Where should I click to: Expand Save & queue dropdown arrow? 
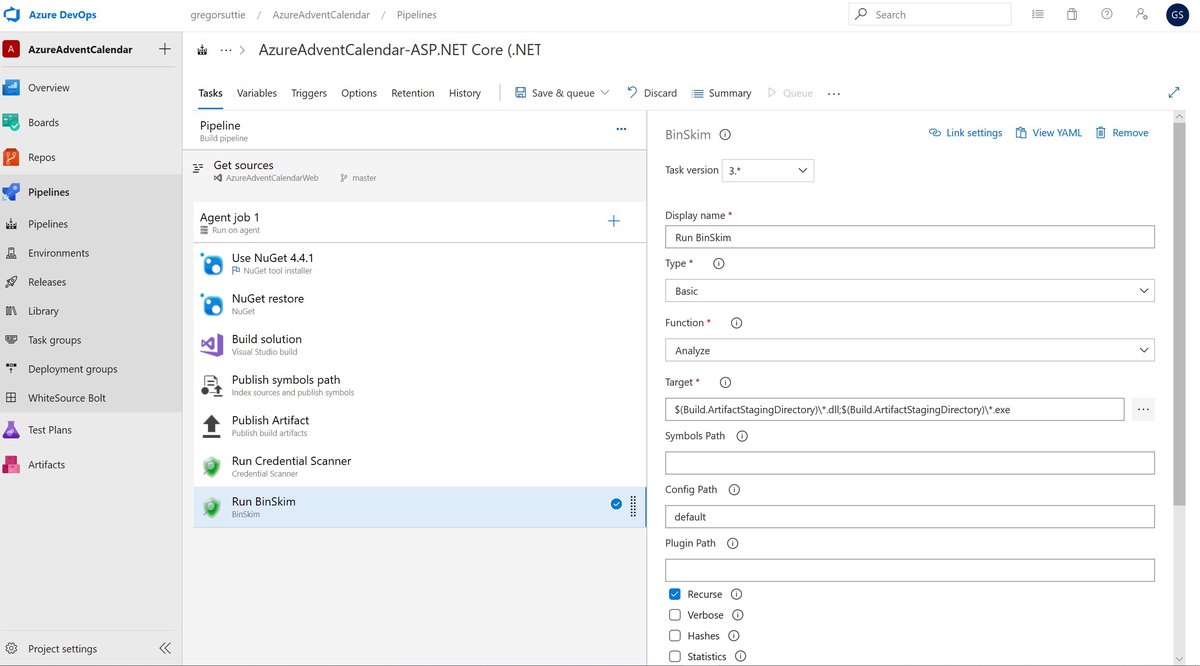tap(604, 93)
